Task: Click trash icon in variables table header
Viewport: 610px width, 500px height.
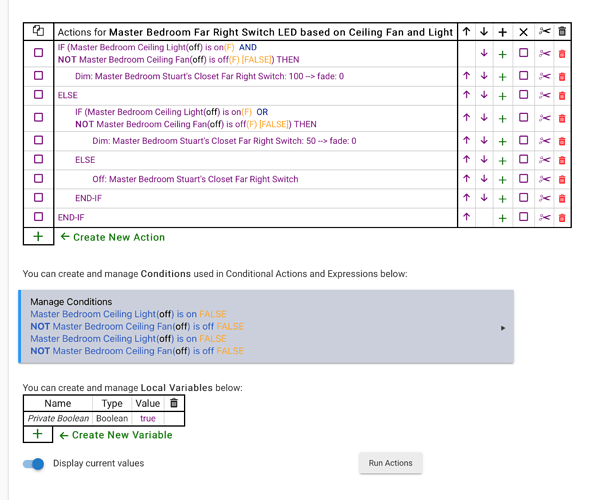Action: tap(174, 403)
